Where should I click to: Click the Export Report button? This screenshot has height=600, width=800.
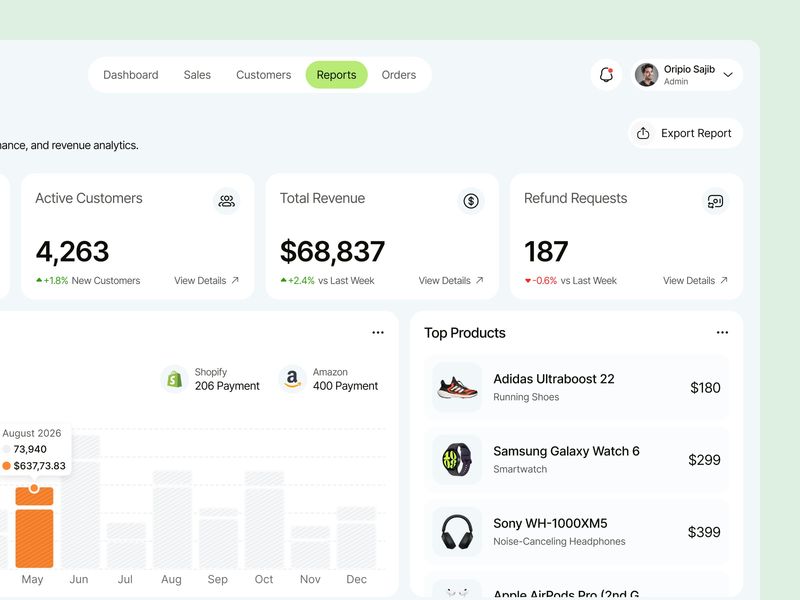pos(684,132)
